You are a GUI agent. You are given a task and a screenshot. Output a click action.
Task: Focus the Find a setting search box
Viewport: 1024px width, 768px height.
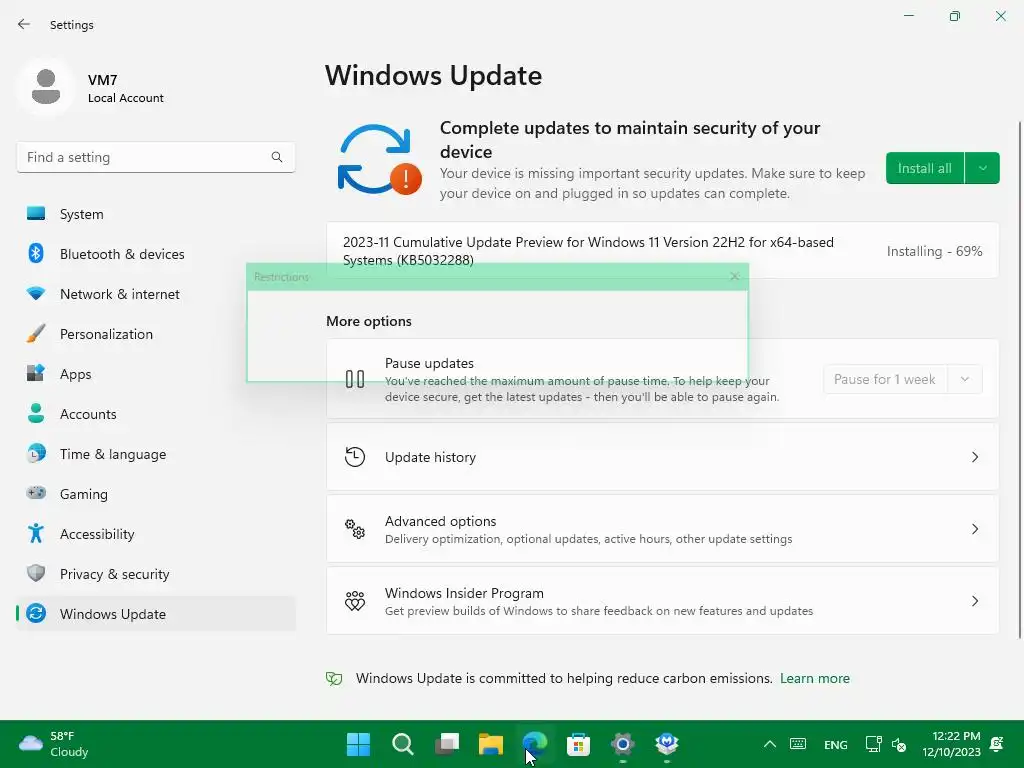click(155, 157)
